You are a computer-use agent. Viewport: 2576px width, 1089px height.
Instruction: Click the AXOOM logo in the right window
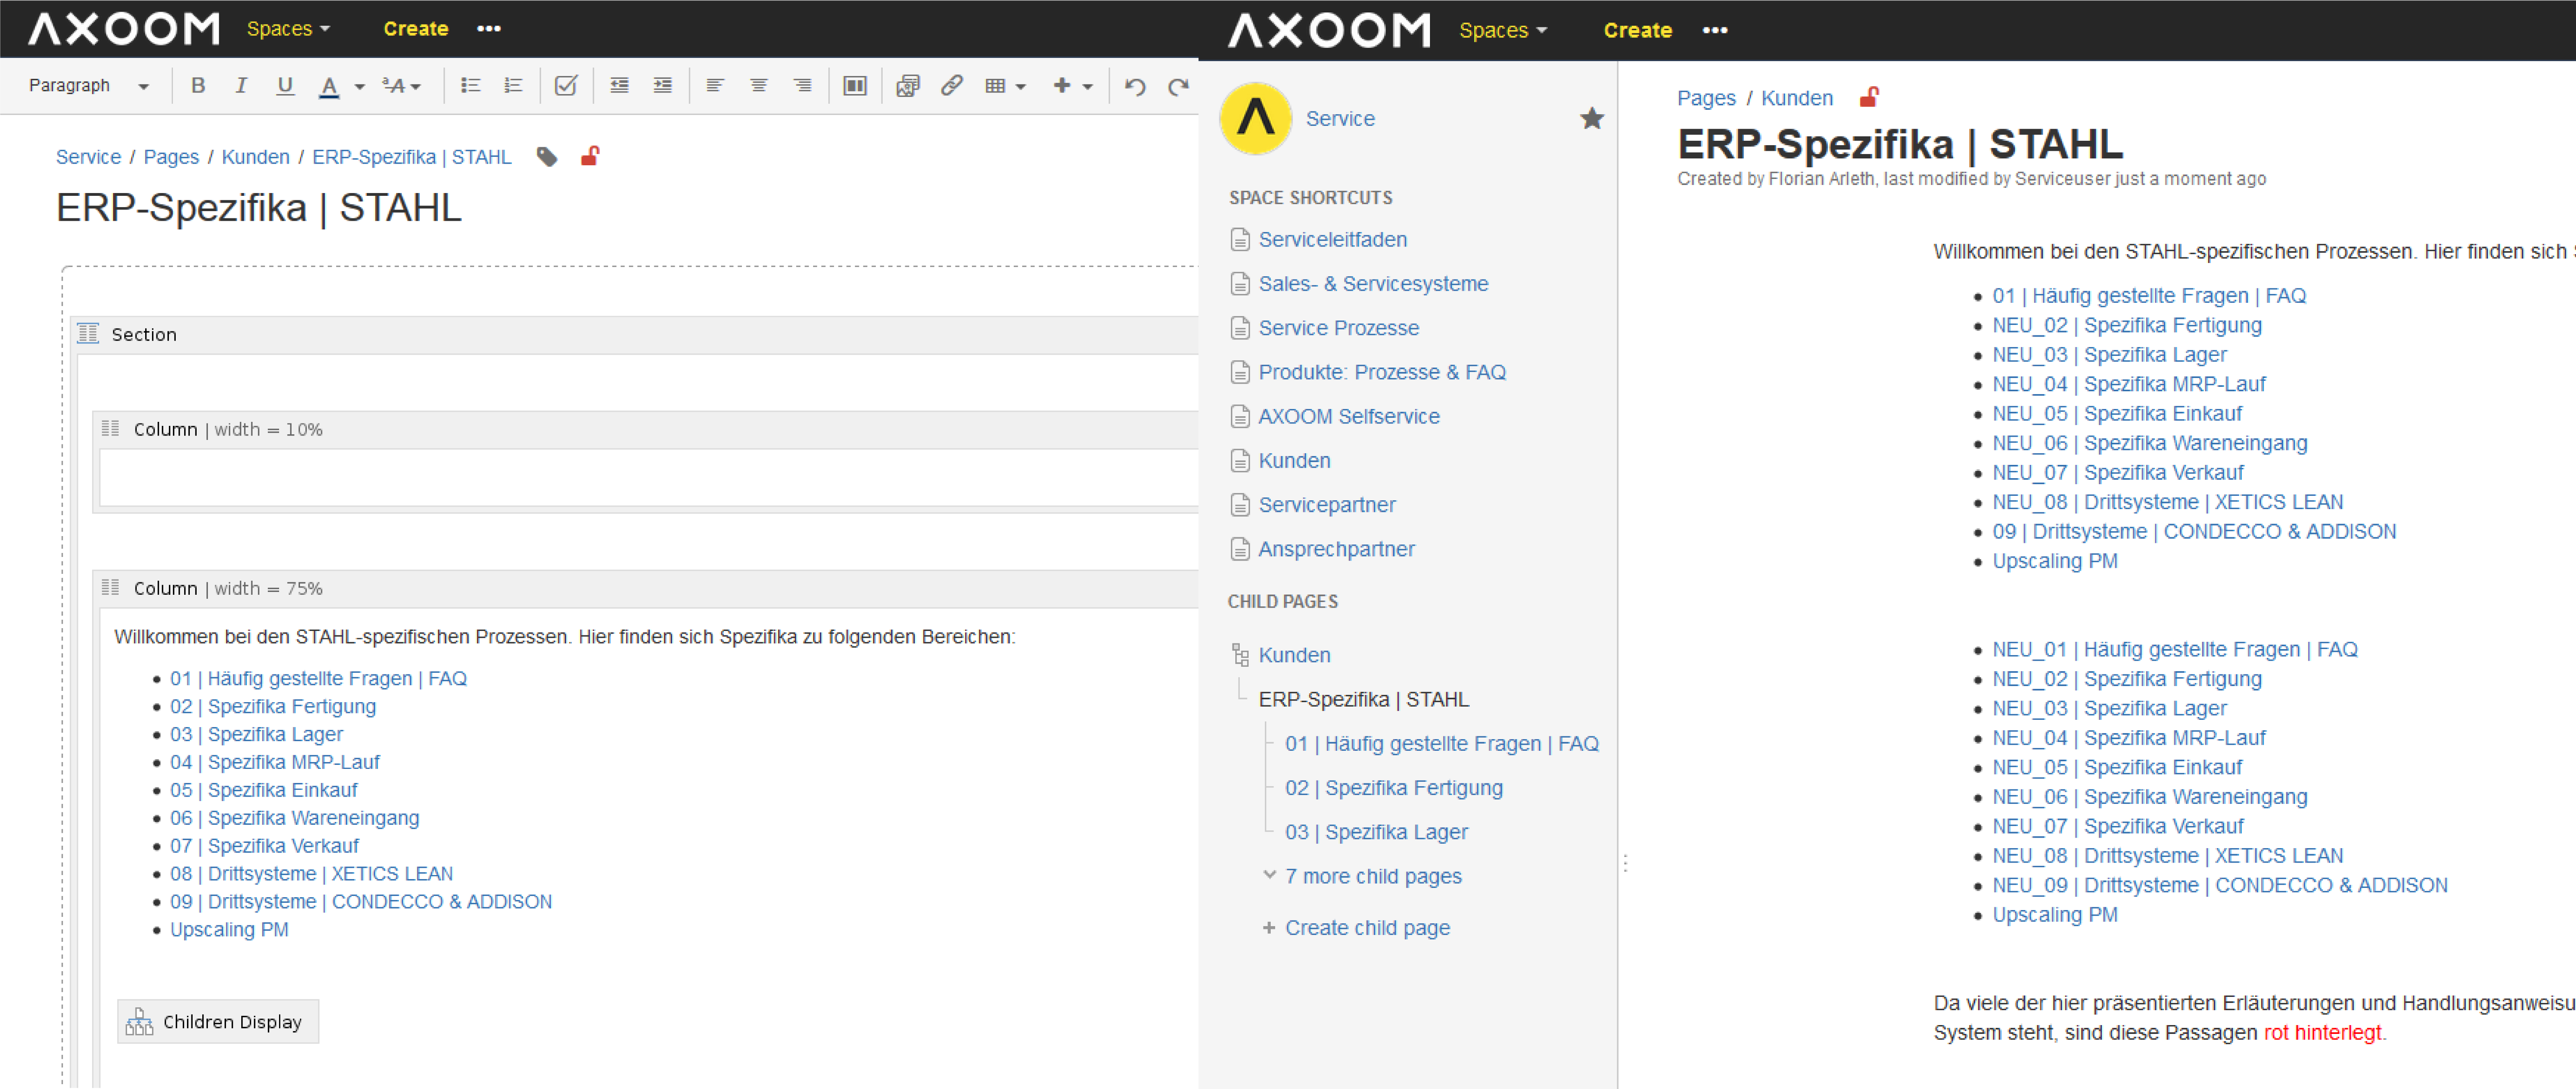[x=1329, y=30]
